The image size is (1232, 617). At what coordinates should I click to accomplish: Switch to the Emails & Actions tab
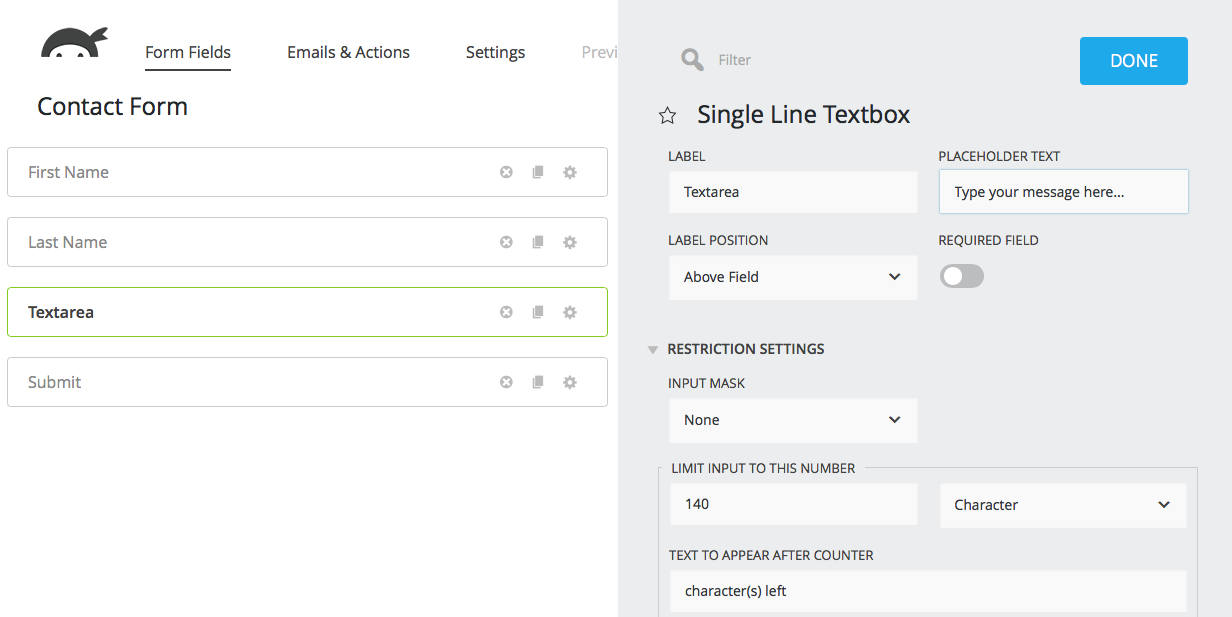[348, 52]
